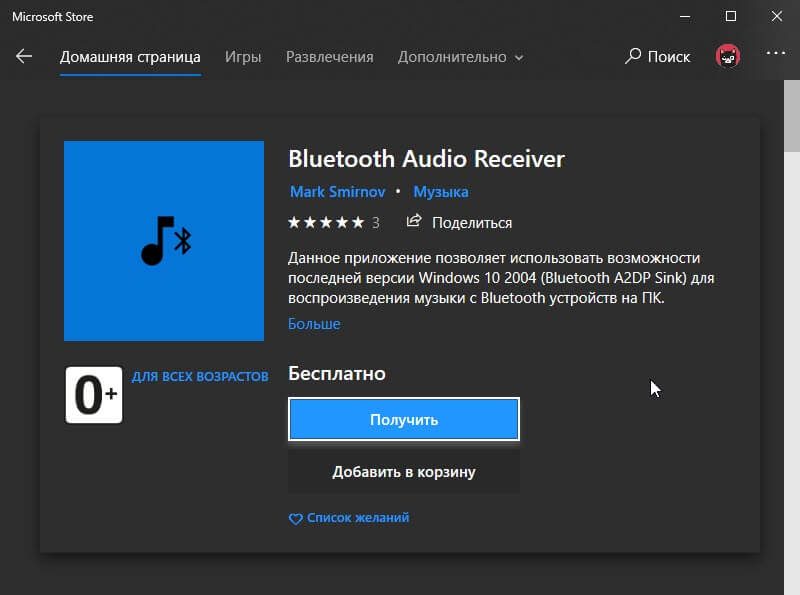Image resolution: width=800 pixels, height=595 pixels.
Task: Click the Bluetooth Audio Receiver title text
Action: coord(427,159)
